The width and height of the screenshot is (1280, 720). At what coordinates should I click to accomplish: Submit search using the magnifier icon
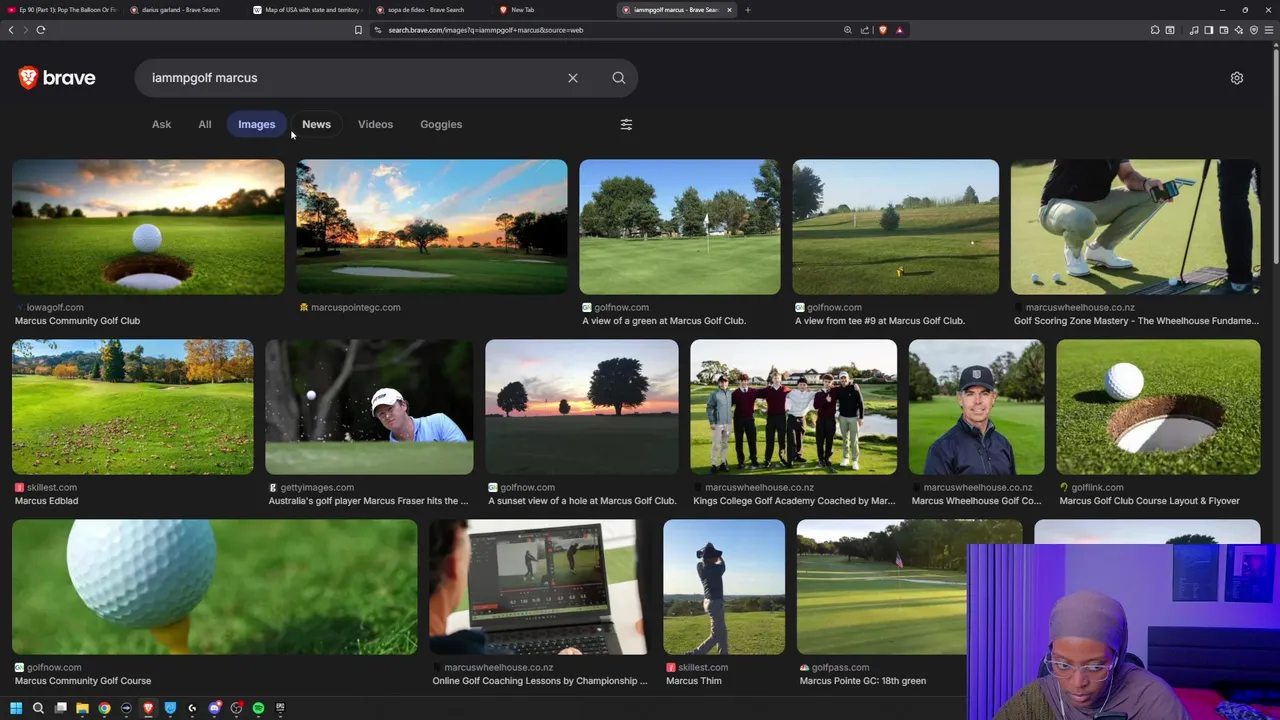pos(619,78)
